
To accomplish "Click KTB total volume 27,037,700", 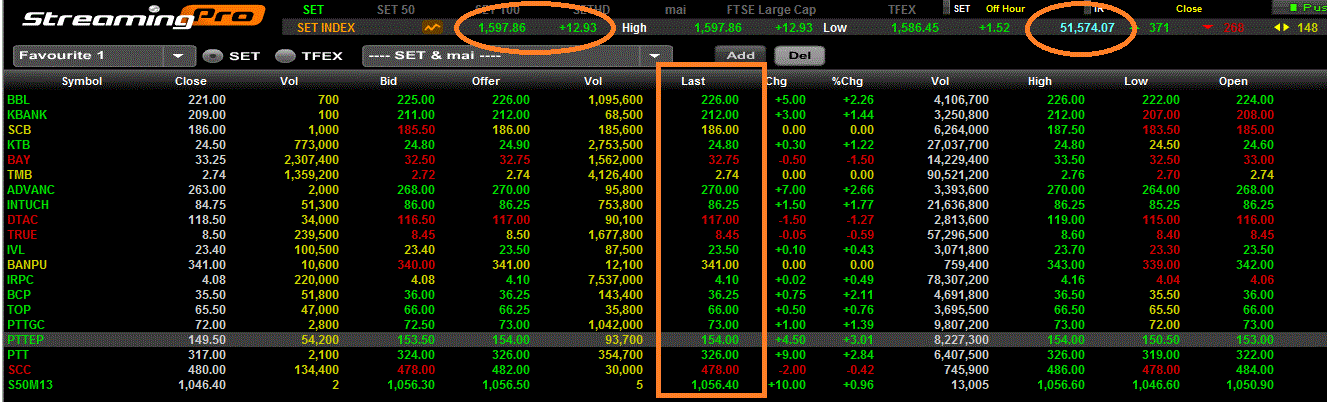I will 956,145.
